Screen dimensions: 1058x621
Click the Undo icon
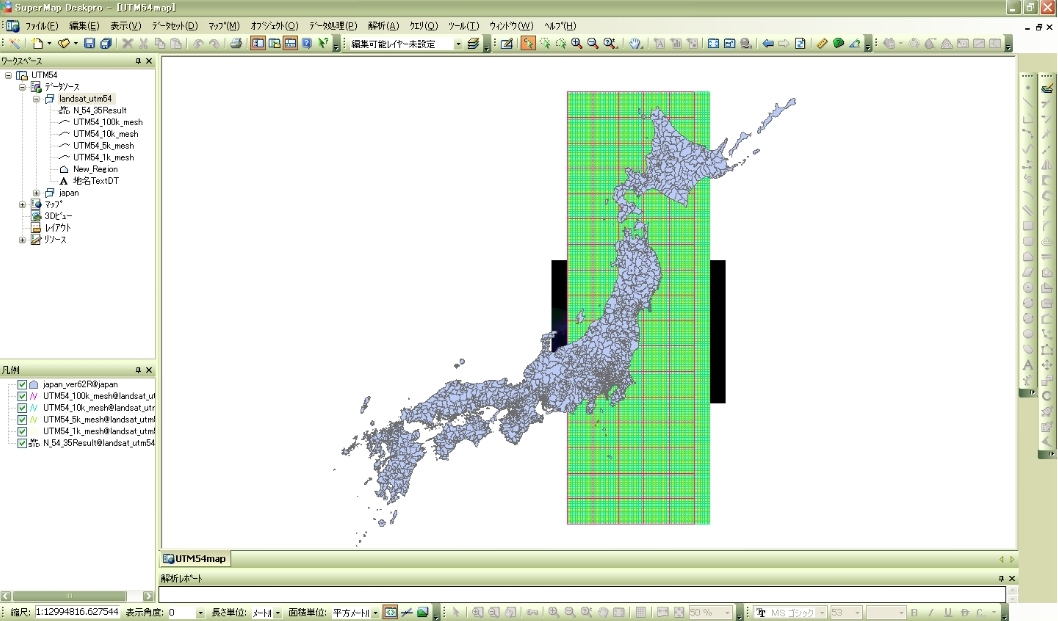pyautogui.click(x=197, y=45)
